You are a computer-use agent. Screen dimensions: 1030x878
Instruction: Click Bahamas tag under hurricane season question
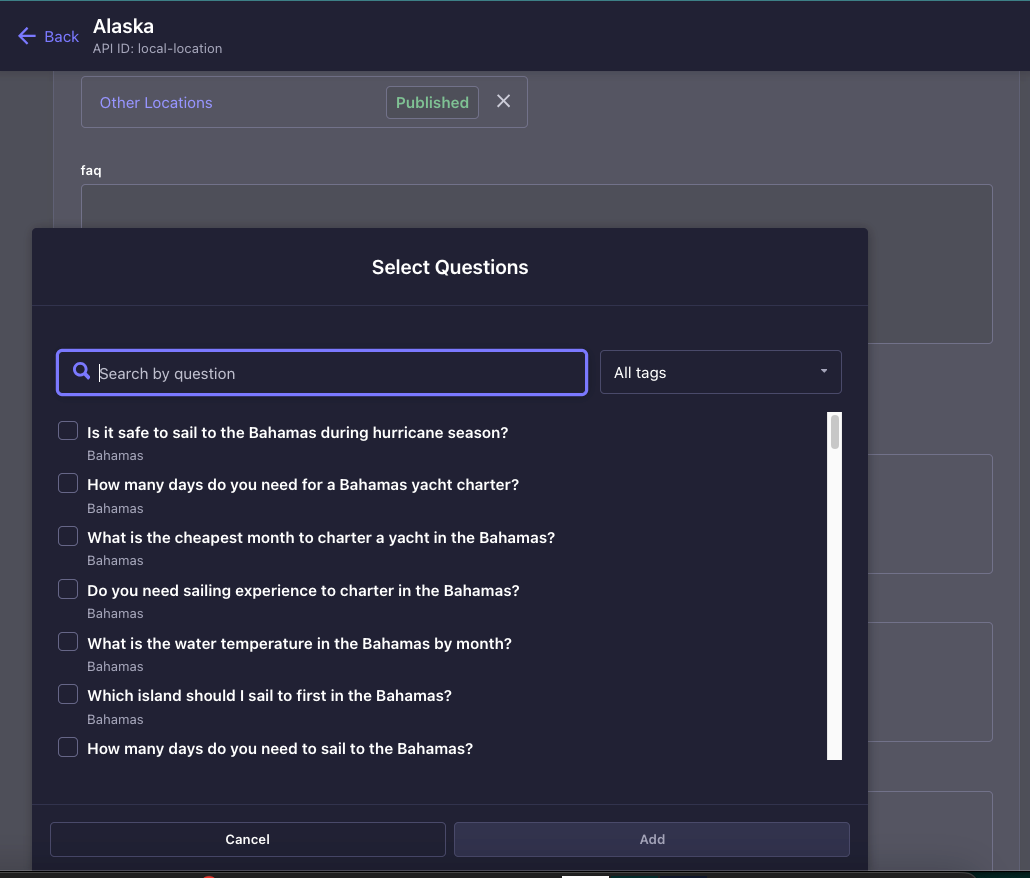pyautogui.click(x=115, y=456)
